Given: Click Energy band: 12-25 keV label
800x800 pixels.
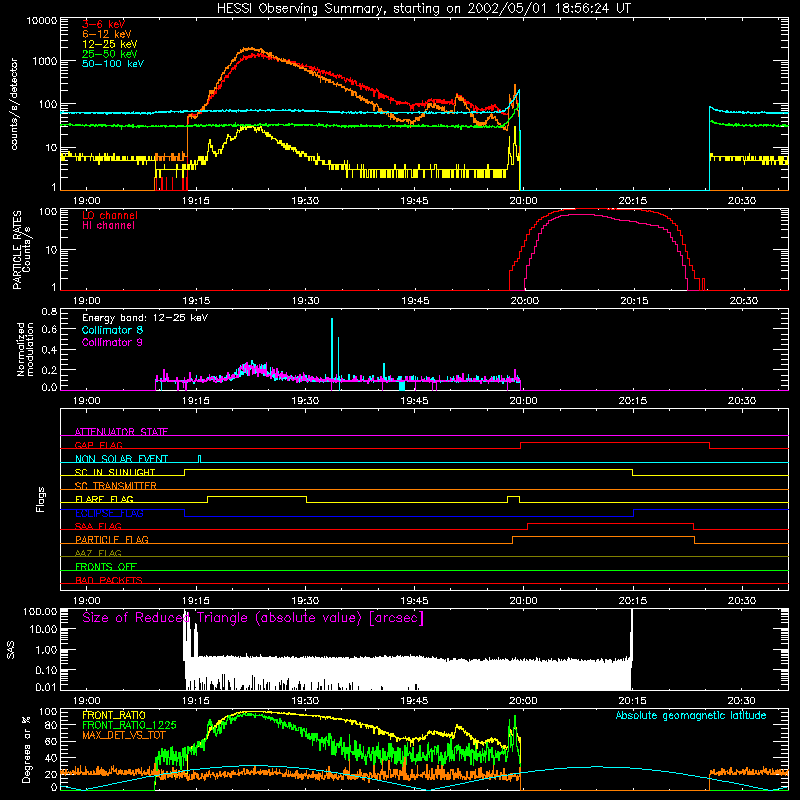Looking at the screenshot, I should click(145, 318).
